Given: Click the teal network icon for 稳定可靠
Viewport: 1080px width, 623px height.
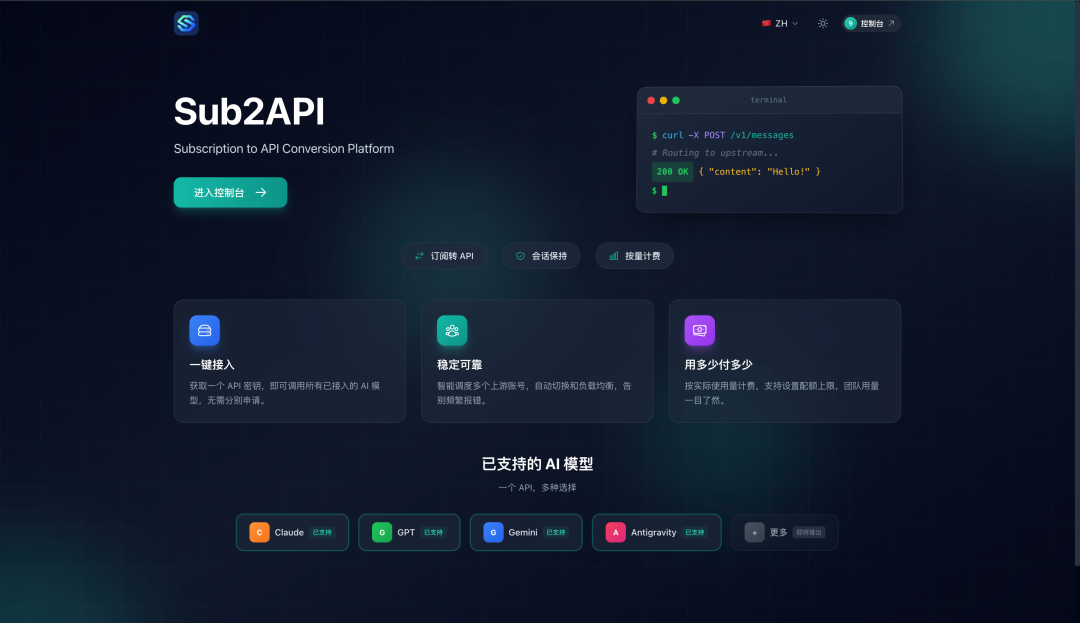Looking at the screenshot, I should [452, 330].
